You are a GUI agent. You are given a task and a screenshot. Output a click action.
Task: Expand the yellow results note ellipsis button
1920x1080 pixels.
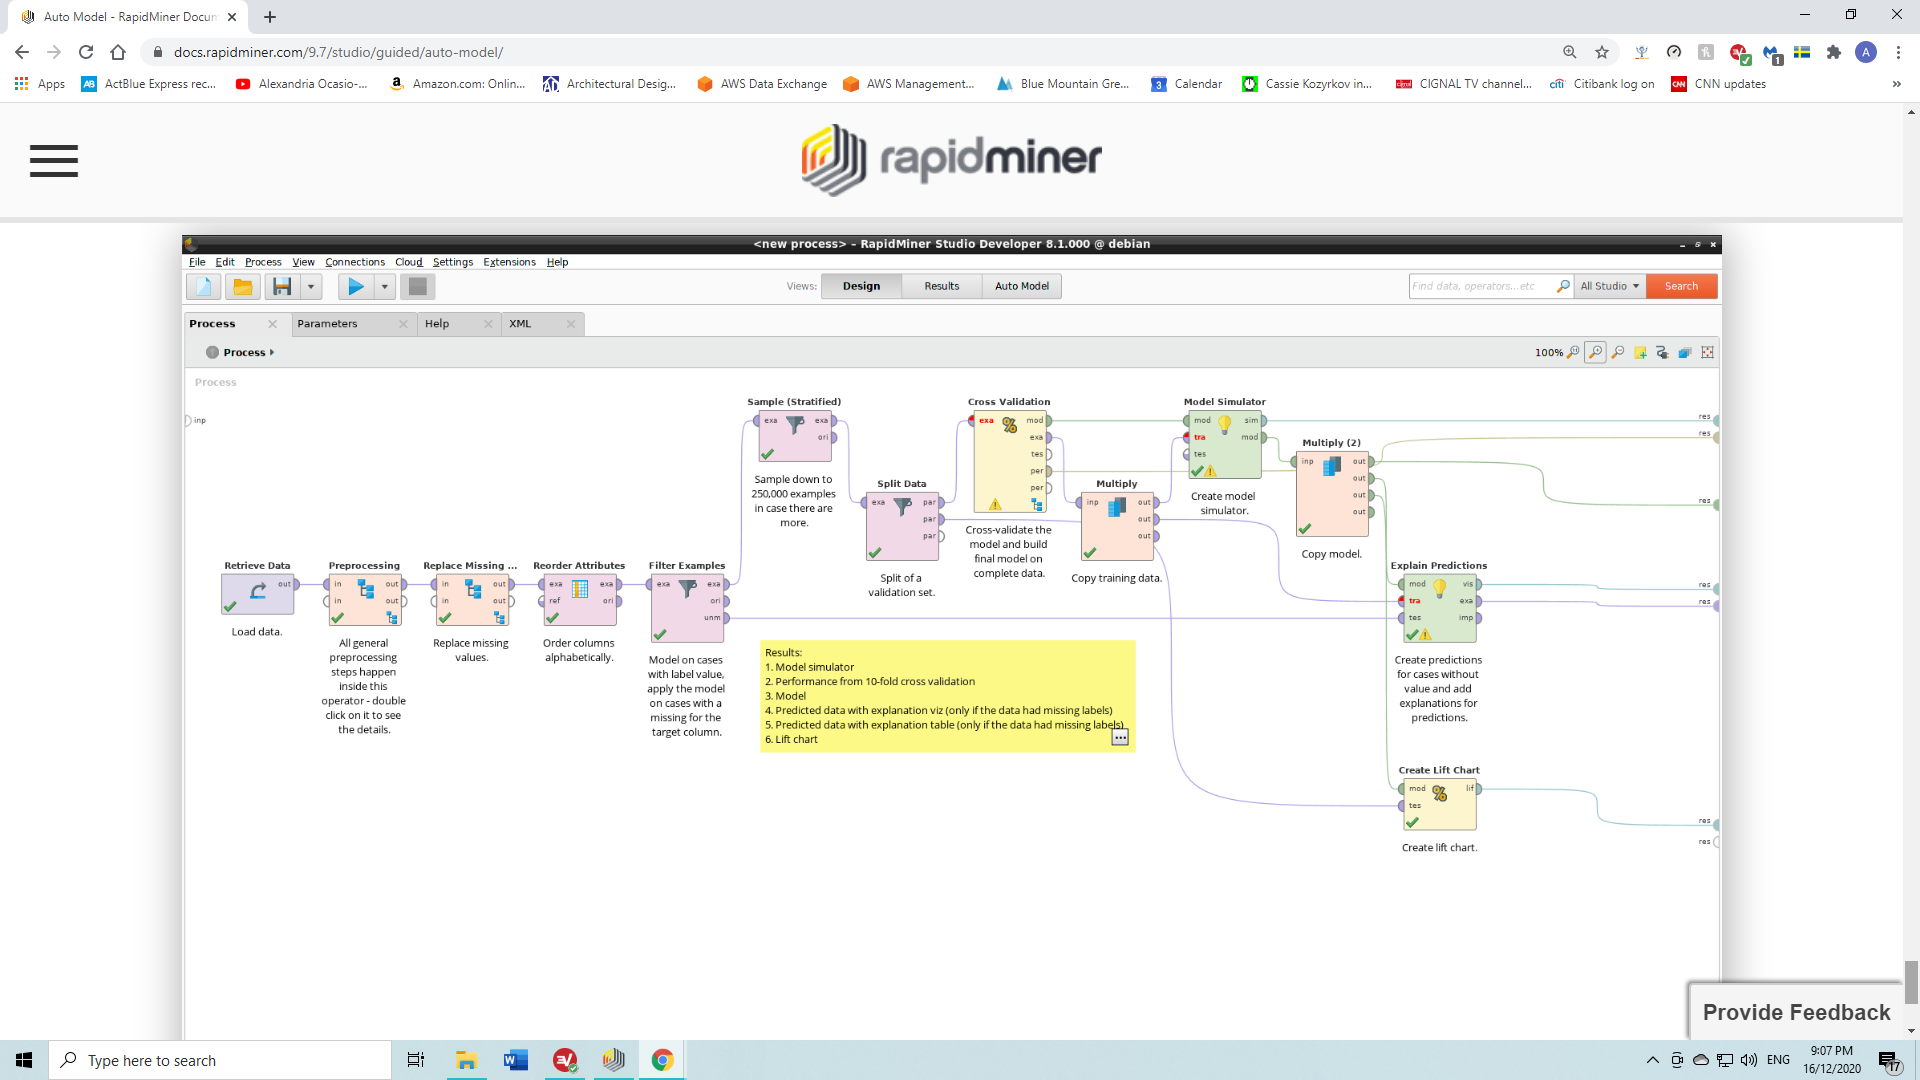coord(1120,738)
